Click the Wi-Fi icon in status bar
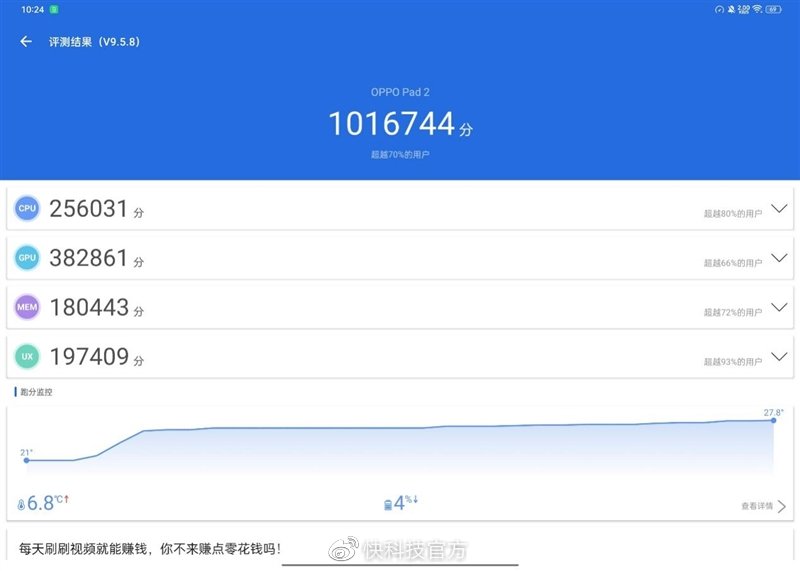 click(x=757, y=9)
